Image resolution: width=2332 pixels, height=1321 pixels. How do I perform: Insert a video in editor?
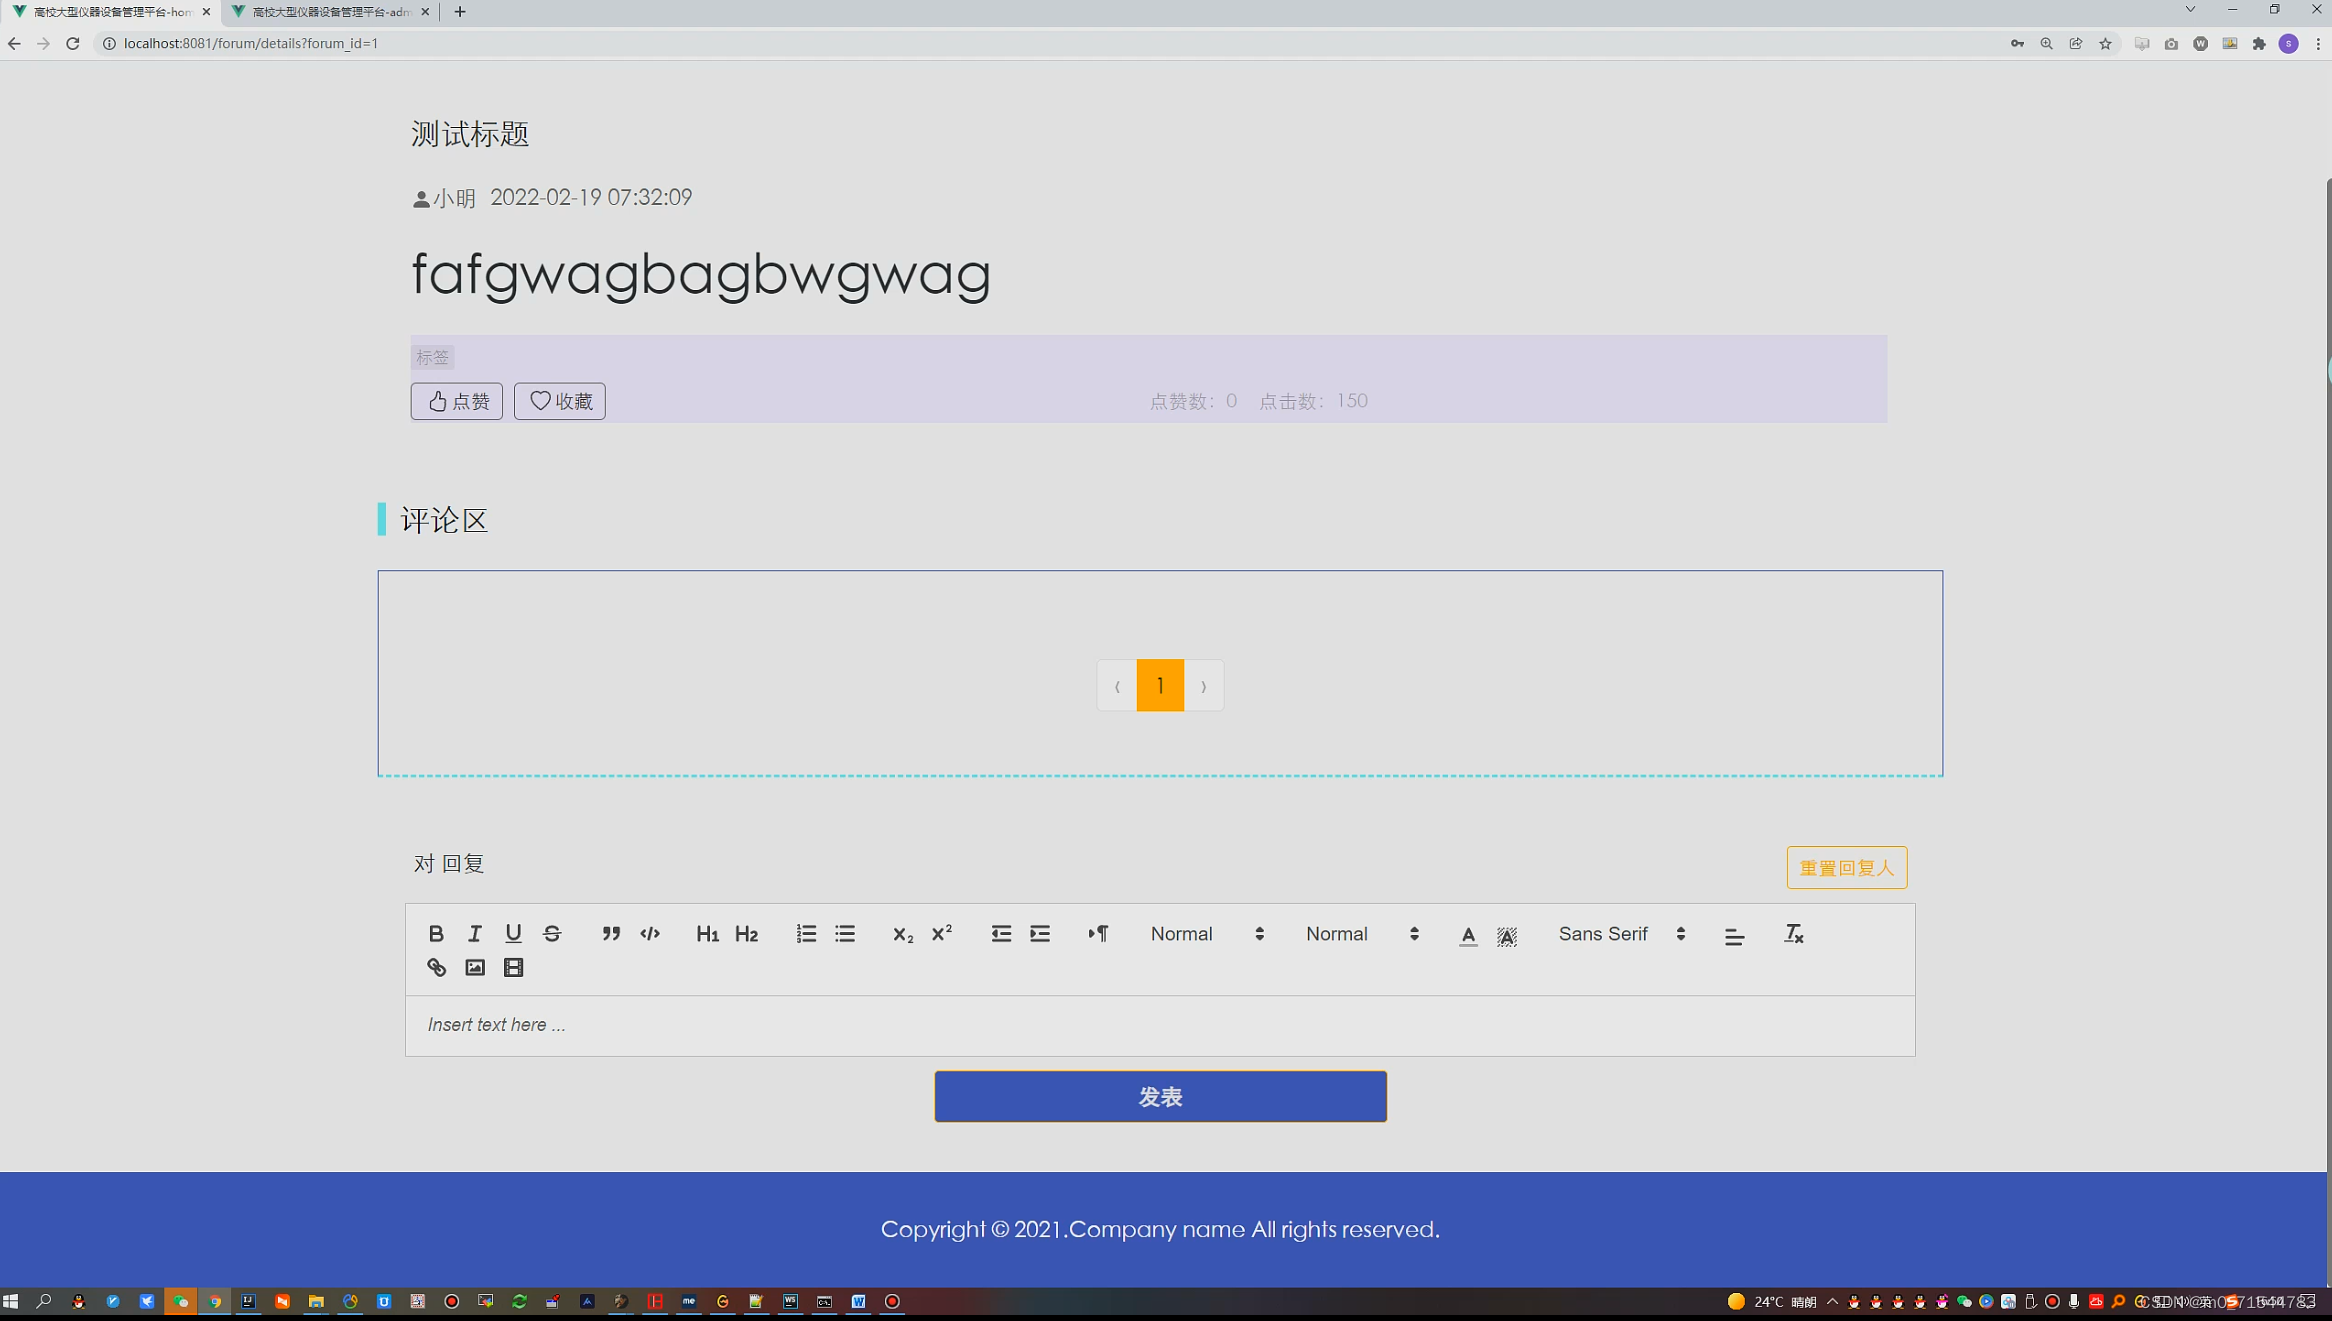point(513,967)
